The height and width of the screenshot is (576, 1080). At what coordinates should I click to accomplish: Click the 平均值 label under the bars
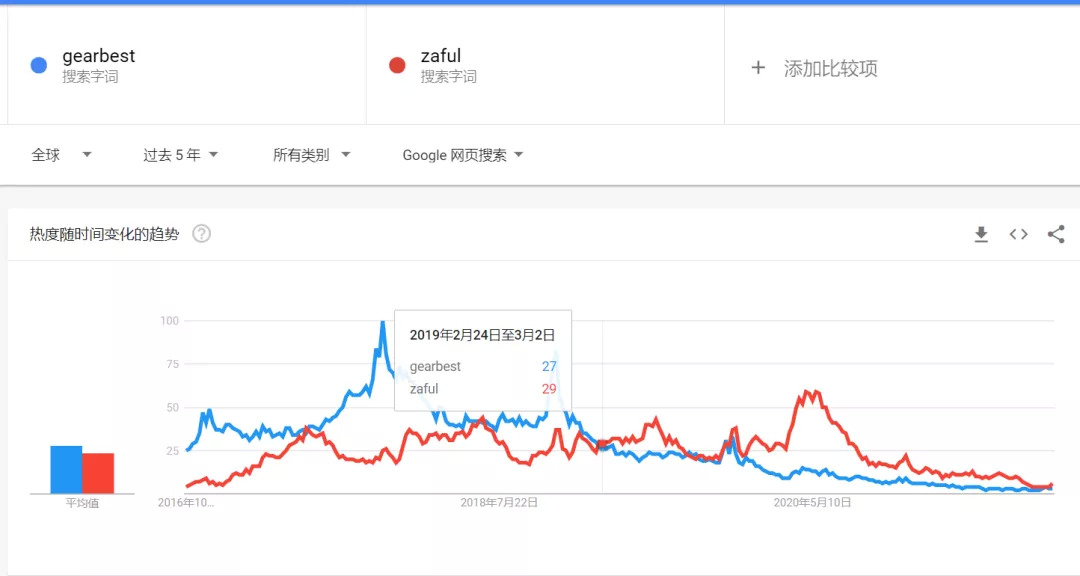tap(82, 503)
